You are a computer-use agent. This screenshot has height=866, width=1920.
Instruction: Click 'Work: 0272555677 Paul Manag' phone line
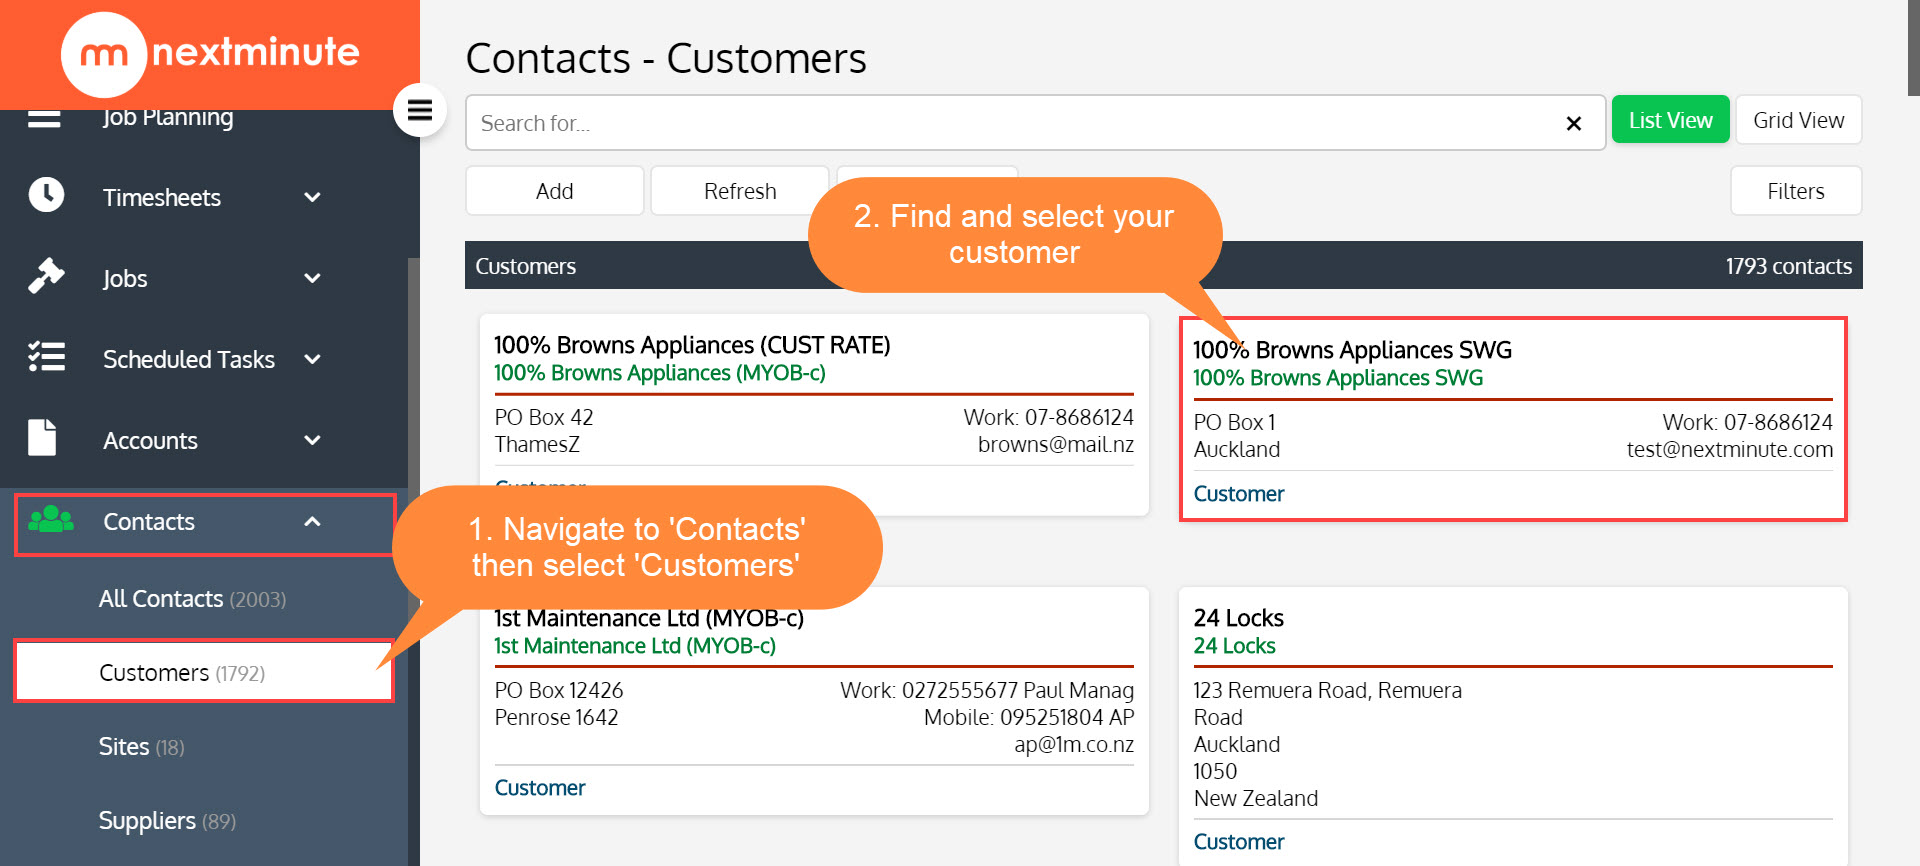987,691
